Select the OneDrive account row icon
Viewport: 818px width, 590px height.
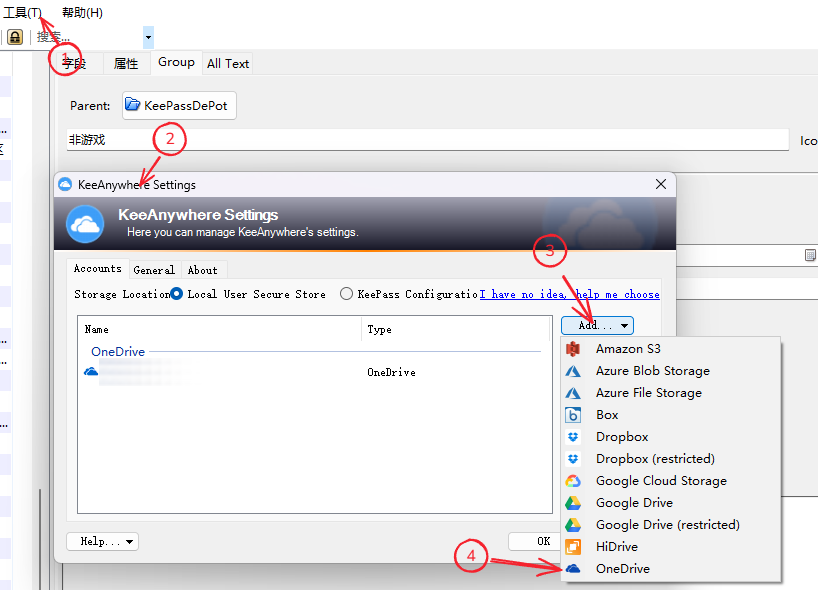pyautogui.click(x=91, y=371)
